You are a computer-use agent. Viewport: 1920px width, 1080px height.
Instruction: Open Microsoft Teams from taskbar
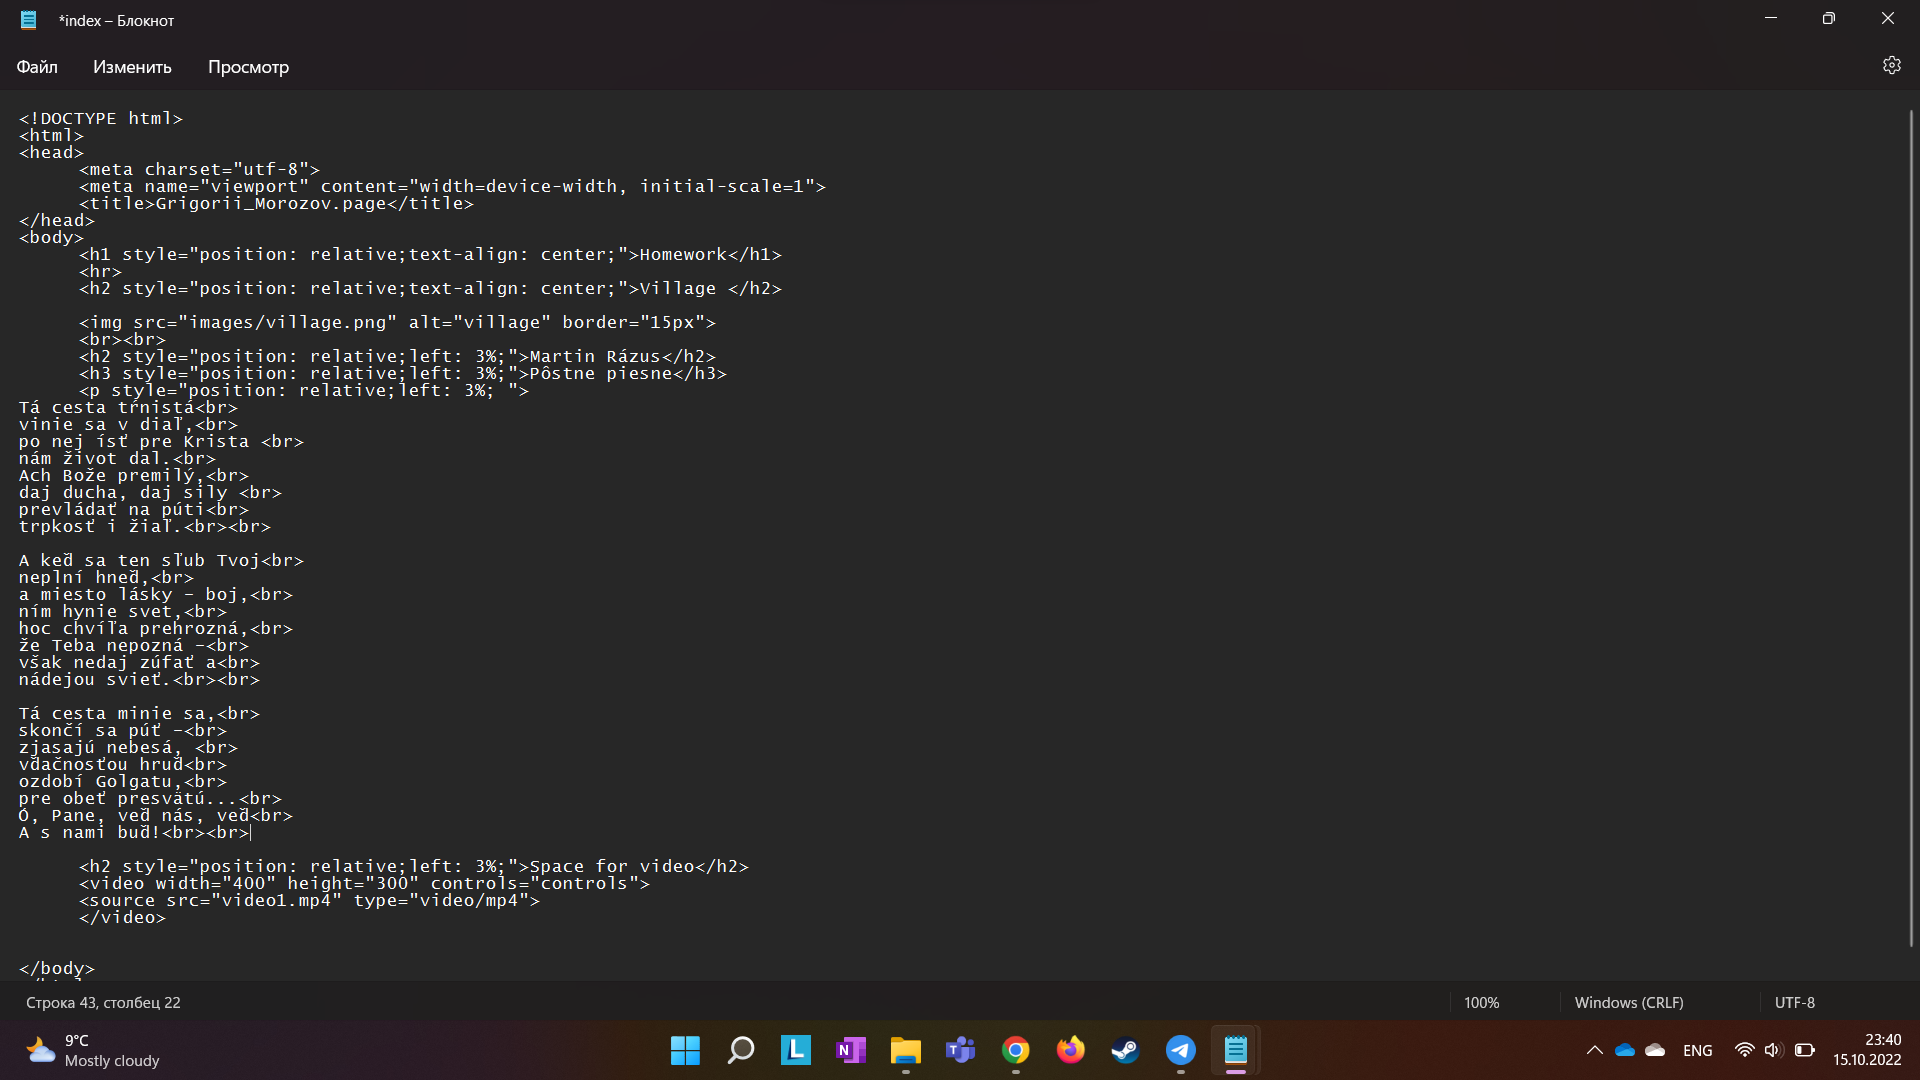pyautogui.click(x=961, y=1050)
